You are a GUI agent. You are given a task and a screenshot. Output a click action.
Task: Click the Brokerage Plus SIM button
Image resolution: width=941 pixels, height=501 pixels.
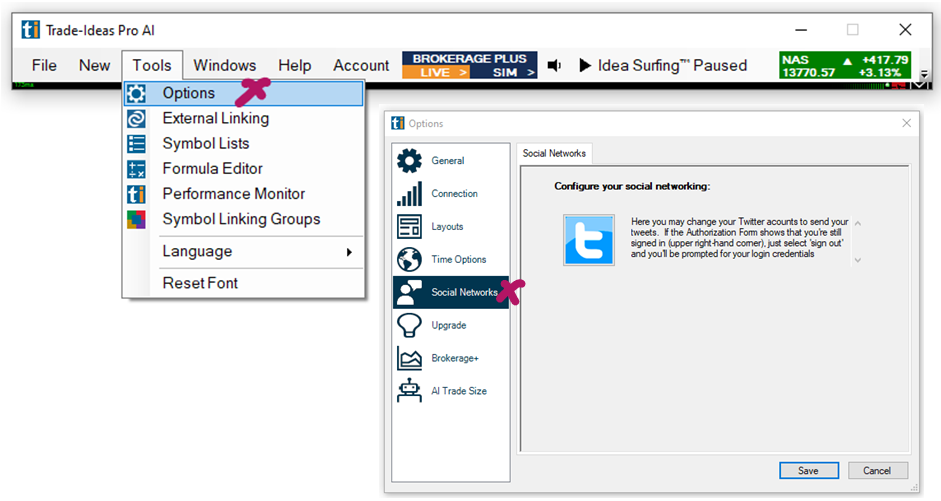pyautogui.click(x=504, y=73)
